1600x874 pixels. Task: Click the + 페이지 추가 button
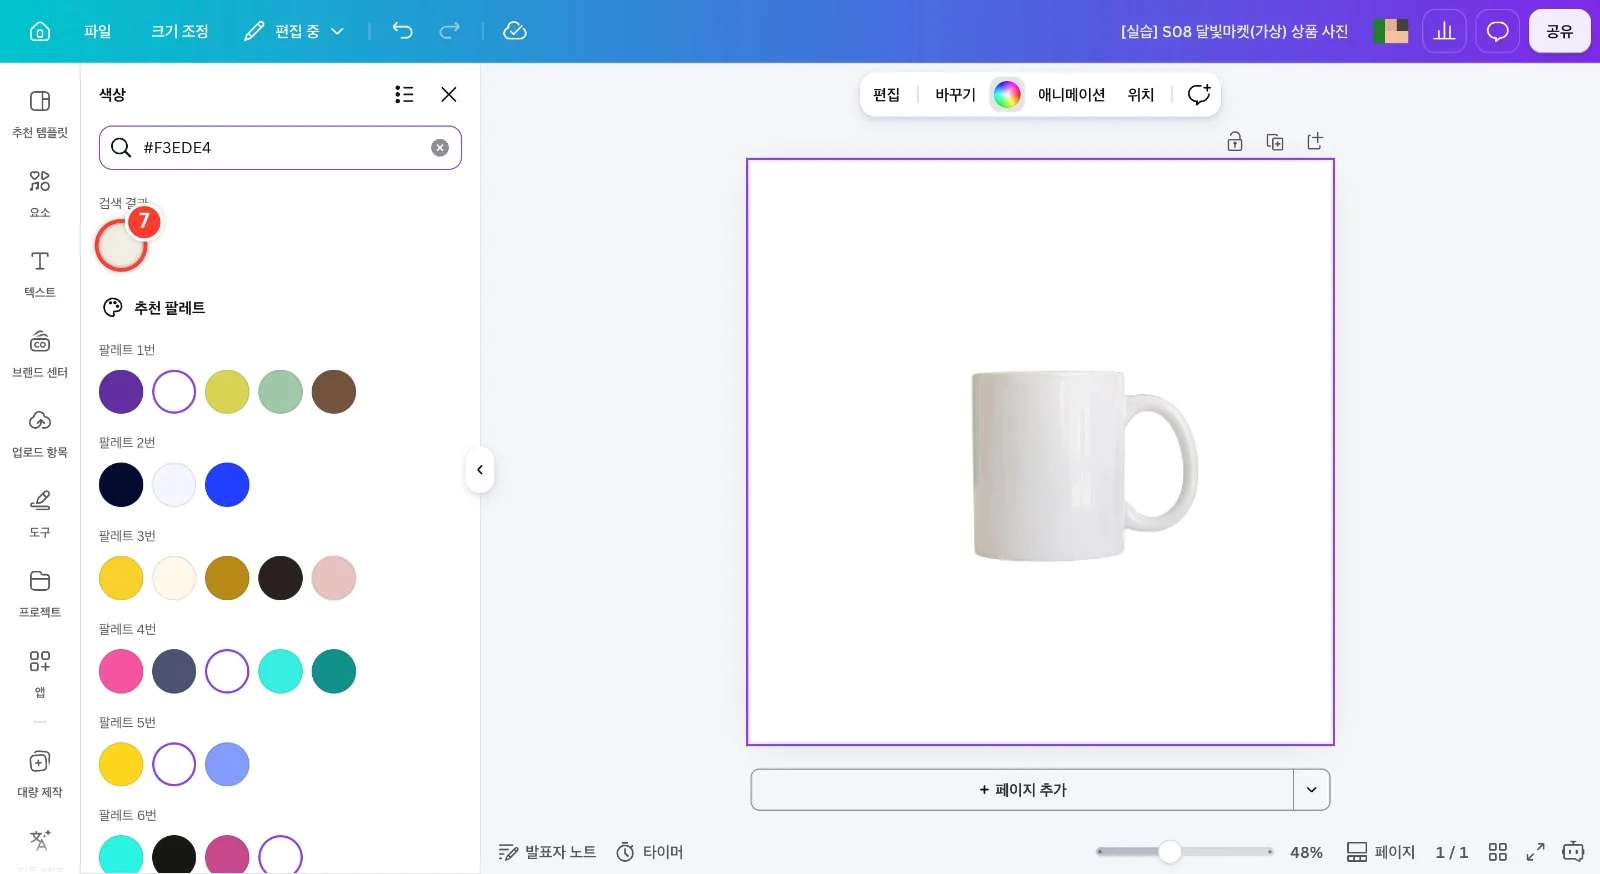[1022, 790]
